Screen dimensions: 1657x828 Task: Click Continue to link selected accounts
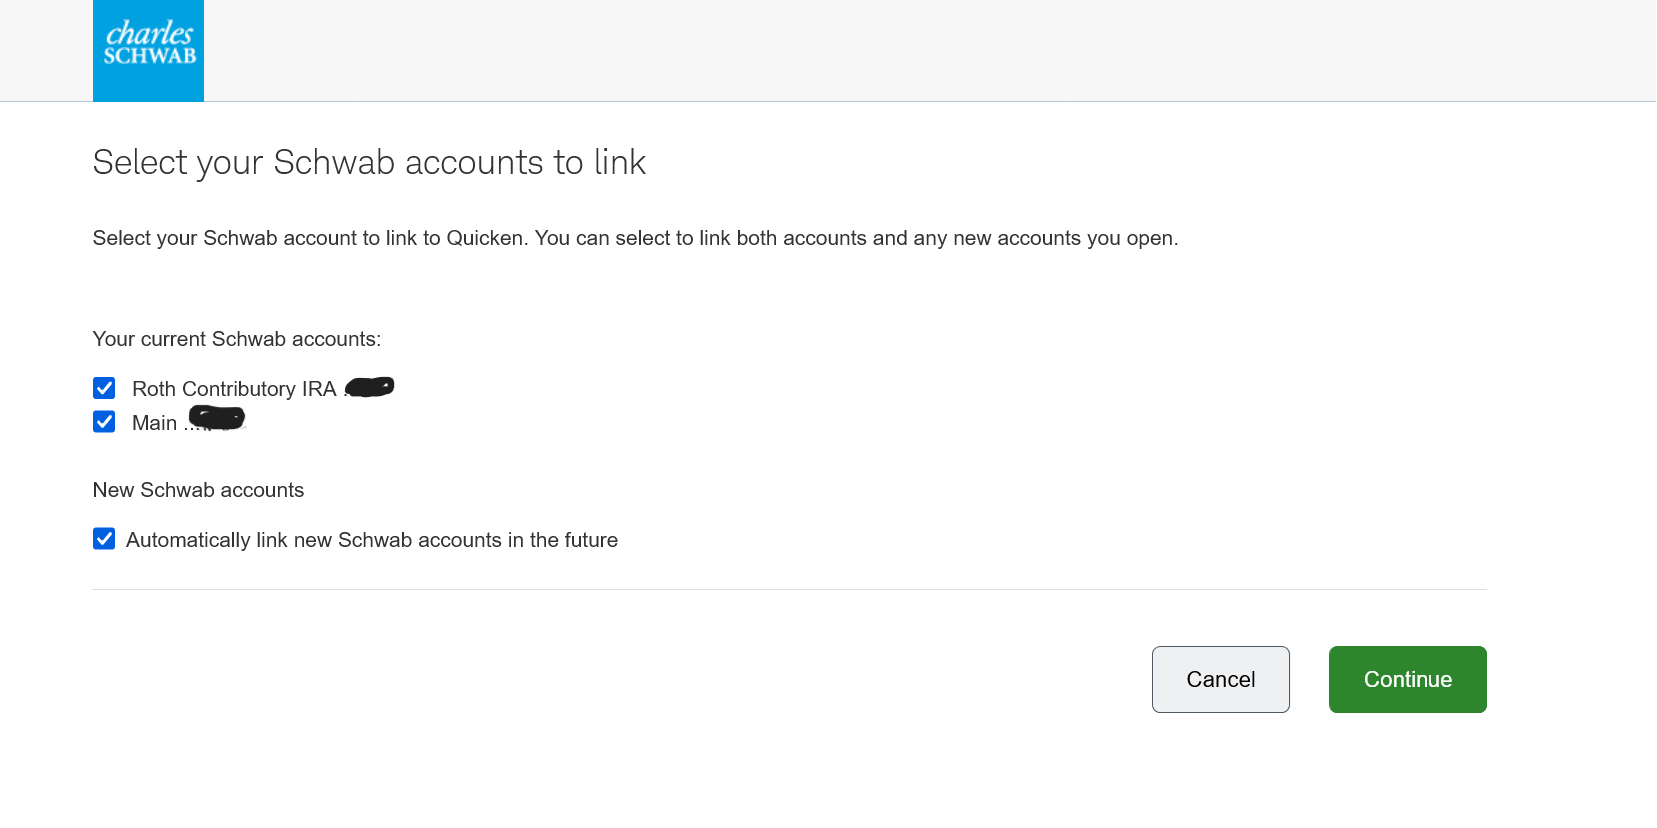[x=1406, y=679]
